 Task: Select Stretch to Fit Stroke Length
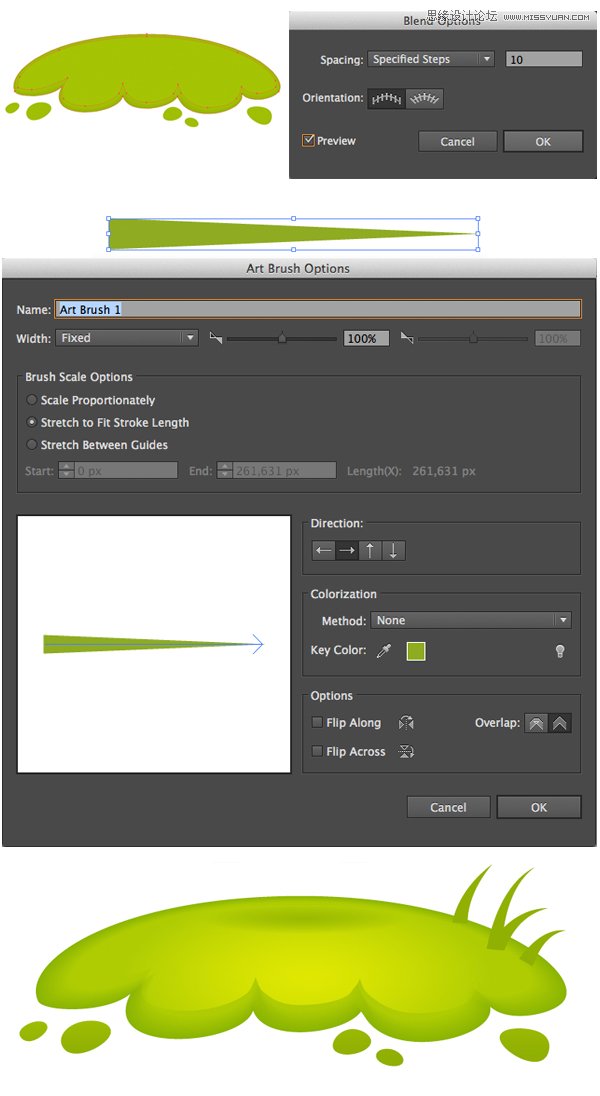pos(31,423)
